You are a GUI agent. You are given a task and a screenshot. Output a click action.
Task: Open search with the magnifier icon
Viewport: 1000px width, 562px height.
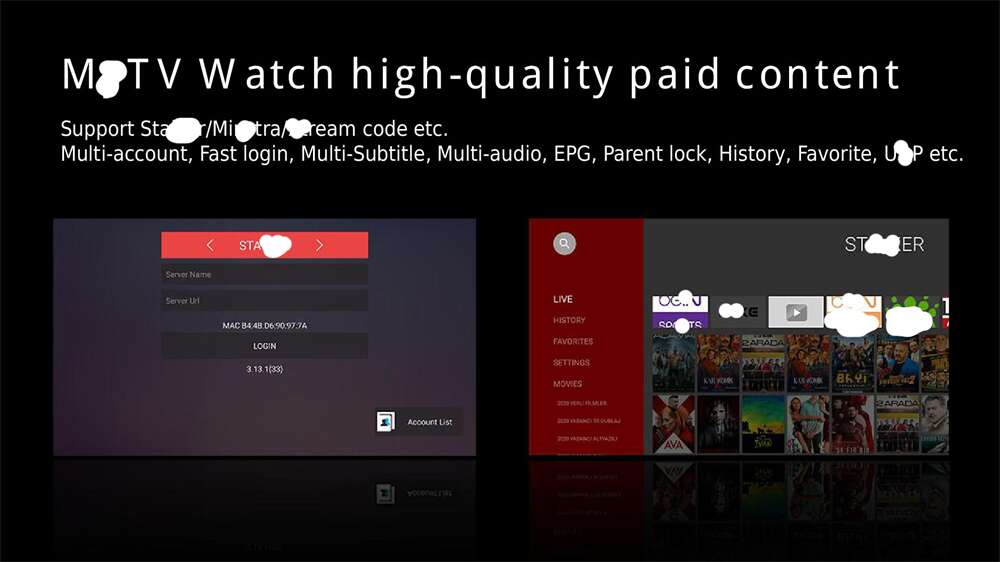[x=564, y=244]
